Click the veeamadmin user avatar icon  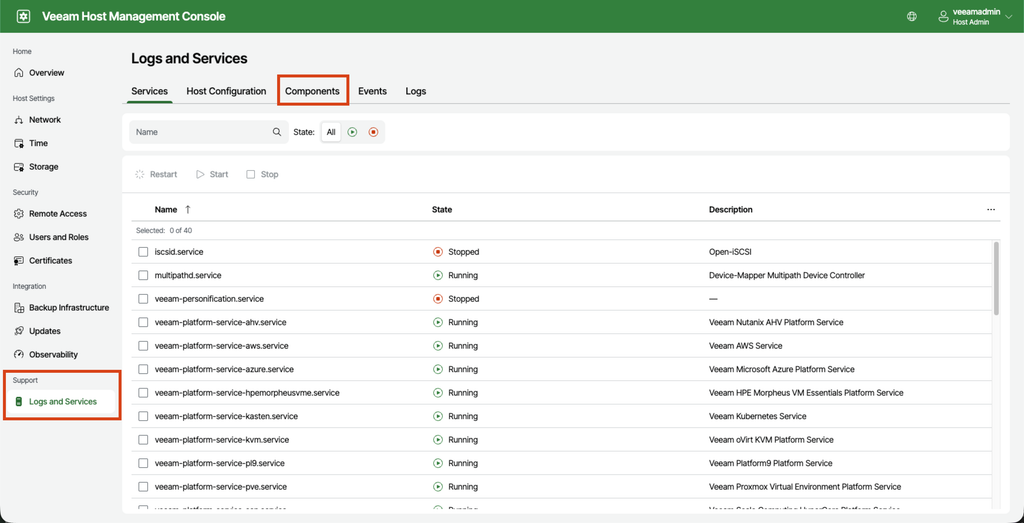[943, 16]
